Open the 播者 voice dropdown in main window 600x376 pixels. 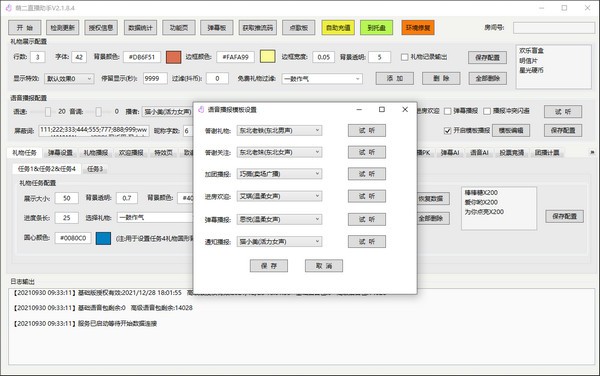tap(168, 112)
